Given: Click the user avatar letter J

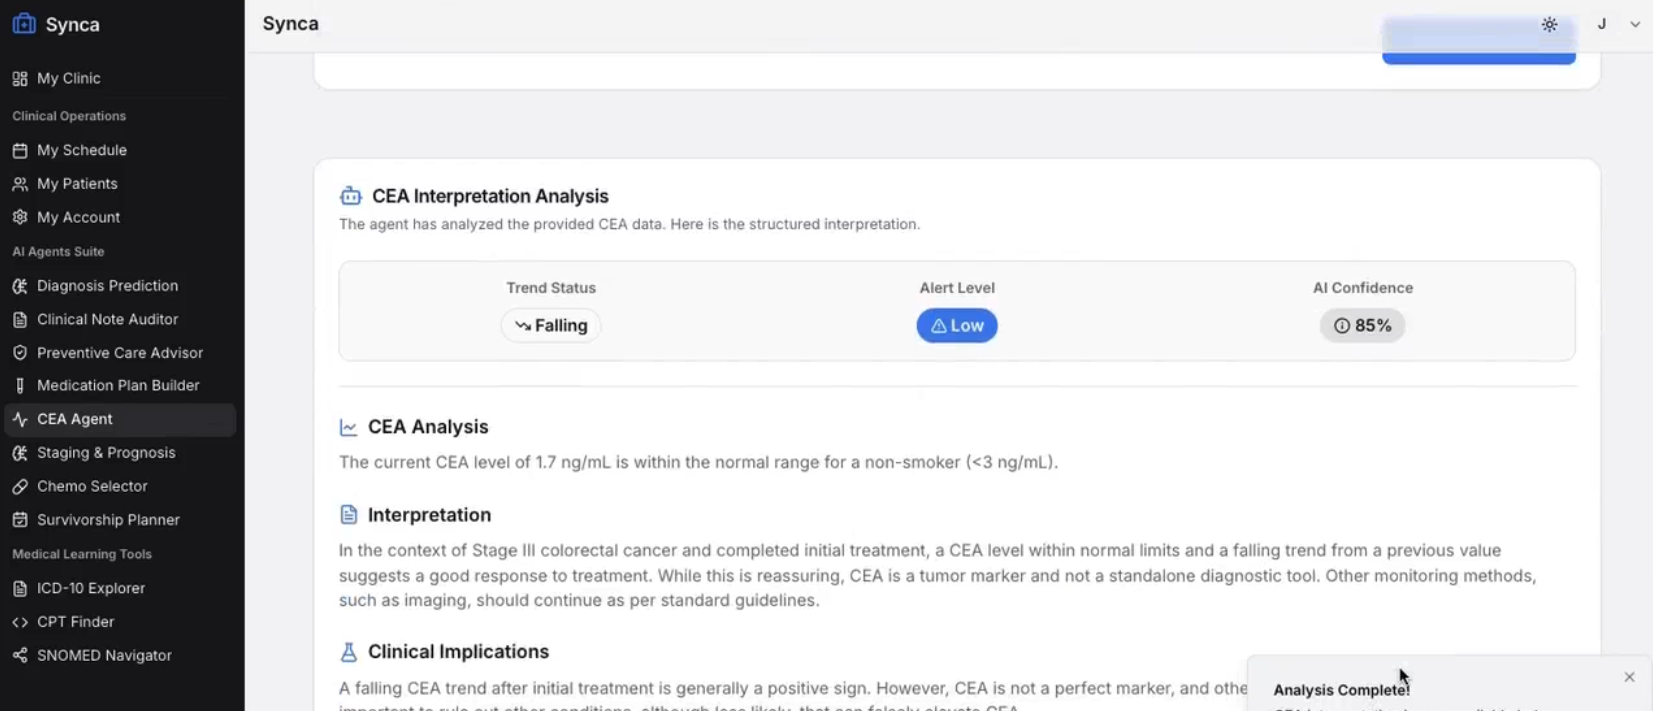Looking at the screenshot, I should click(1602, 24).
